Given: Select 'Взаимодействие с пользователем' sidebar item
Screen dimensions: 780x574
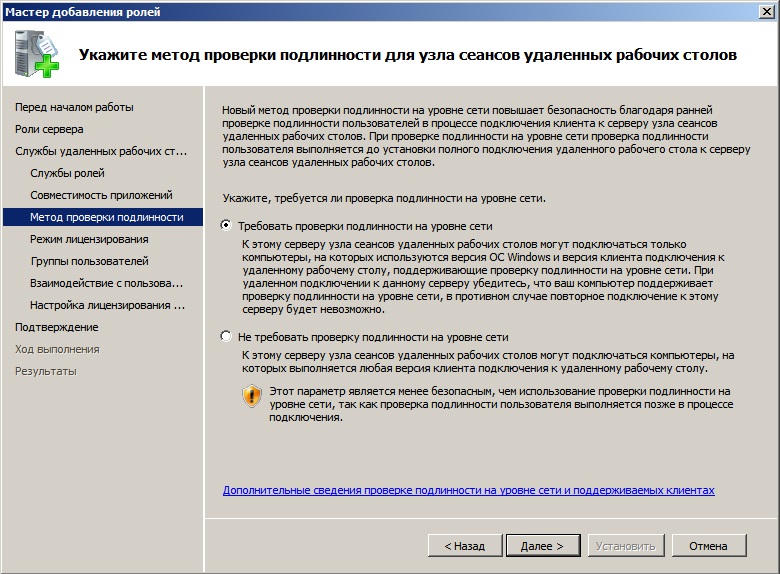Looking at the screenshot, I should pos(106,283).
